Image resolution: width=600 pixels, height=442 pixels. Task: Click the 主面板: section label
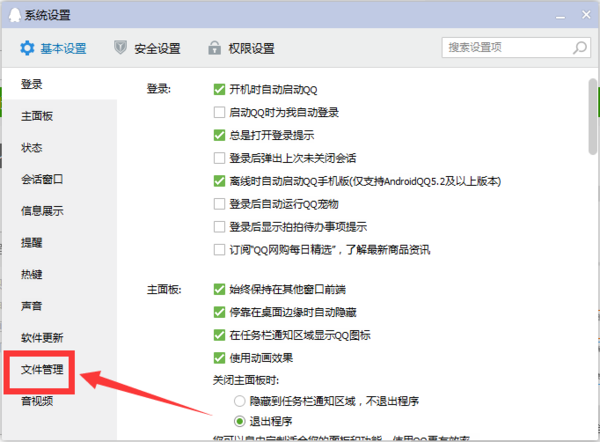[x=164, y=289]
